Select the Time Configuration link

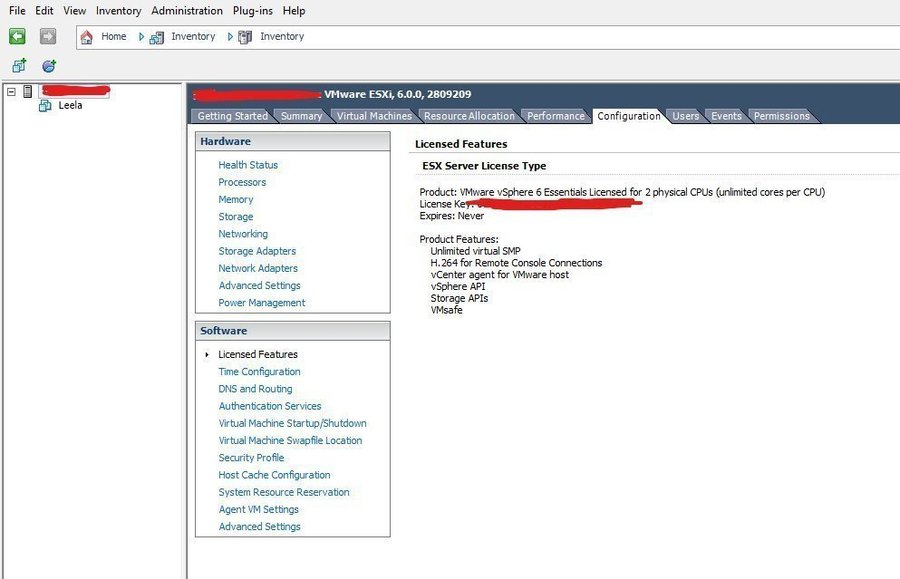259,372
